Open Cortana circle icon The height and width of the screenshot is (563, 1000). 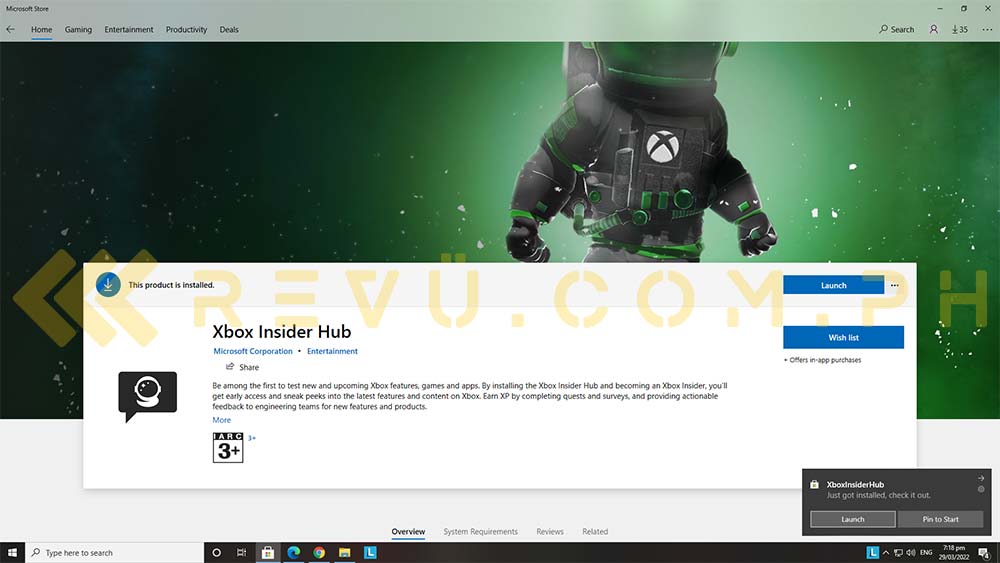[216, 553]
